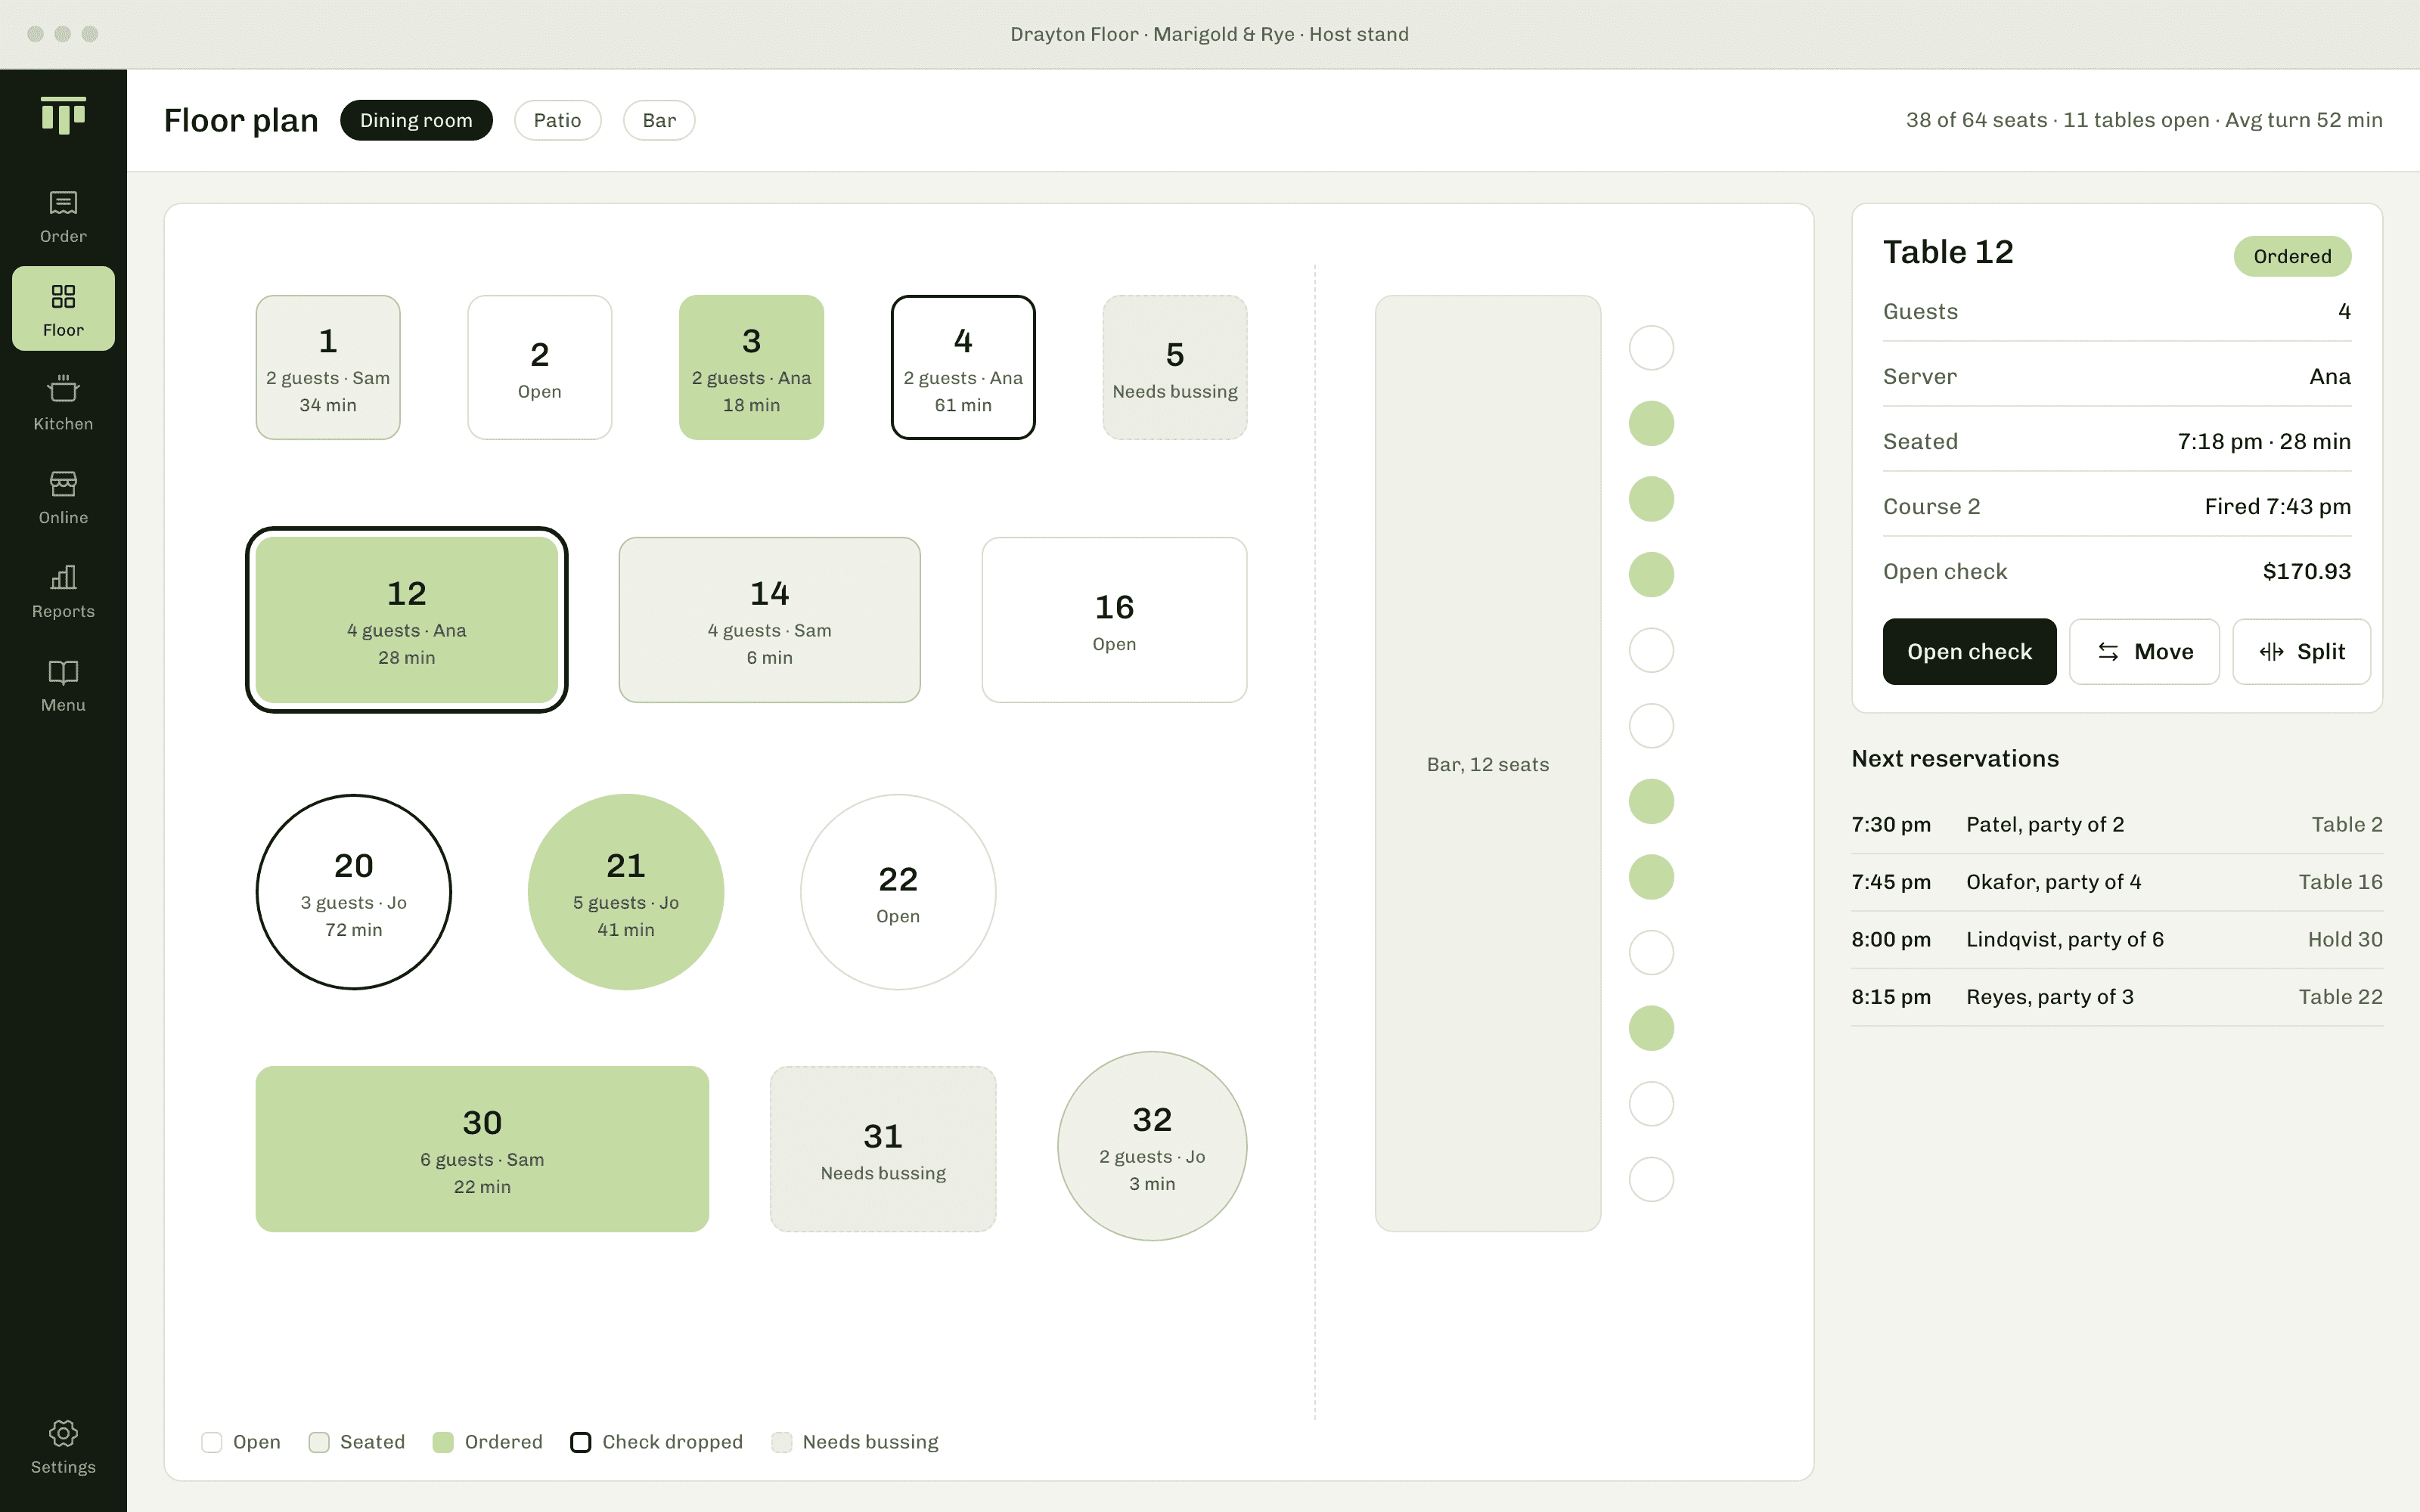This screenshot has height=1512, width=2420.
Task: Open Settings gear icon
Action: 63,1433
